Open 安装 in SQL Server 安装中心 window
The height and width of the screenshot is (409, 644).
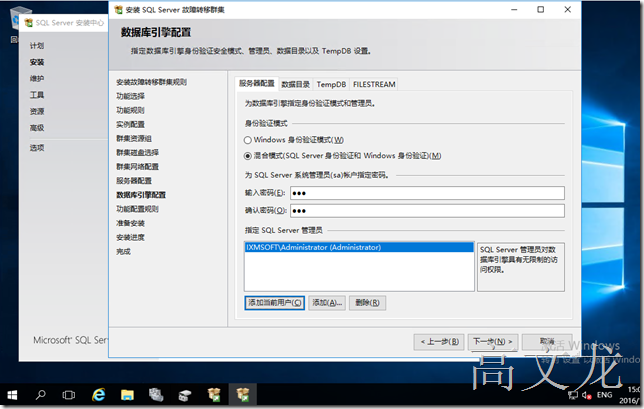click(37, 62)
